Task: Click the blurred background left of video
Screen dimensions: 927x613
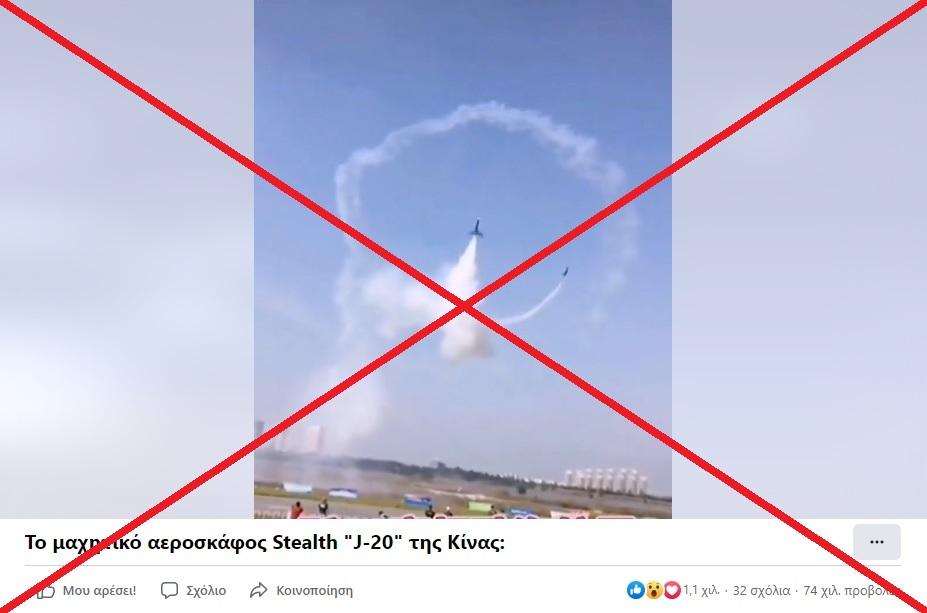Action: [x=127, y=259]
